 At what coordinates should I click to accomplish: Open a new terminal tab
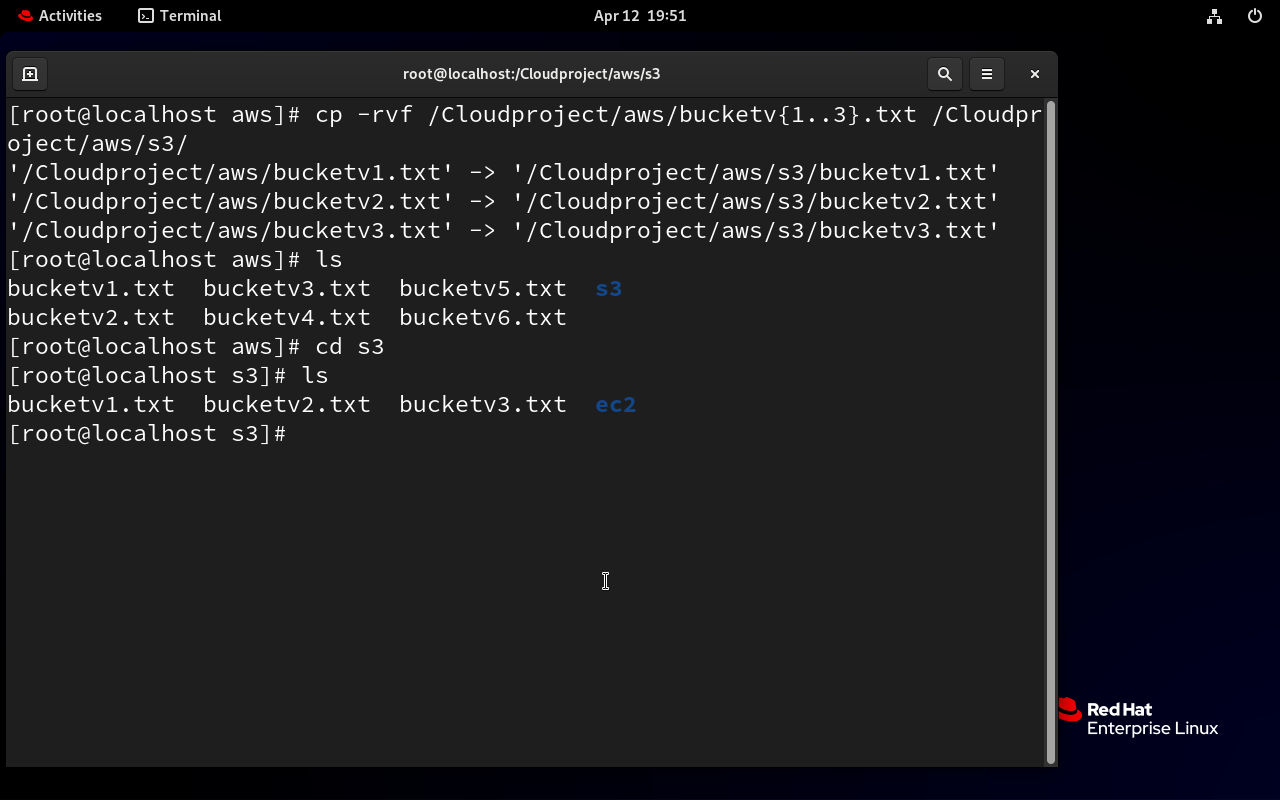tap(30, 74)
